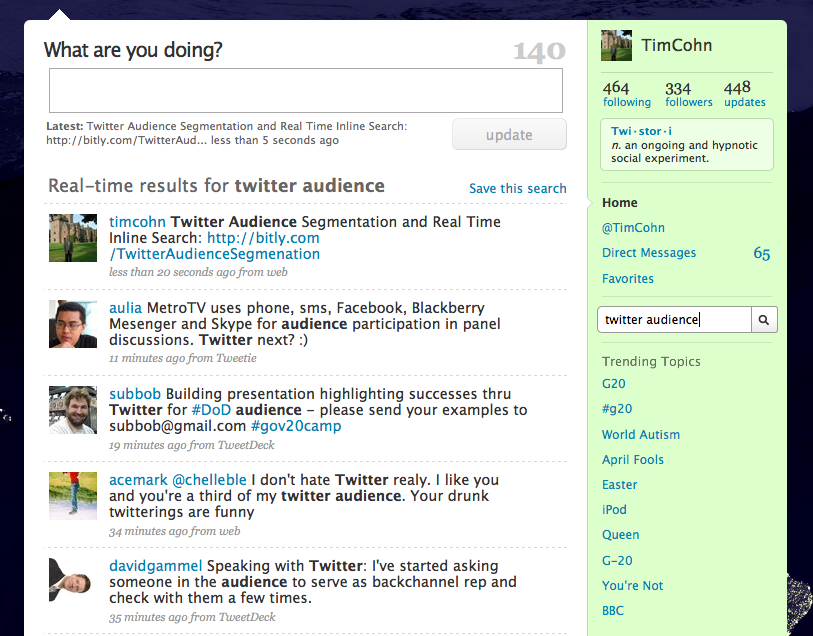Select acemark's avatar thumbnail
Viewport: 813px width, 636px height.
(73, 496)
